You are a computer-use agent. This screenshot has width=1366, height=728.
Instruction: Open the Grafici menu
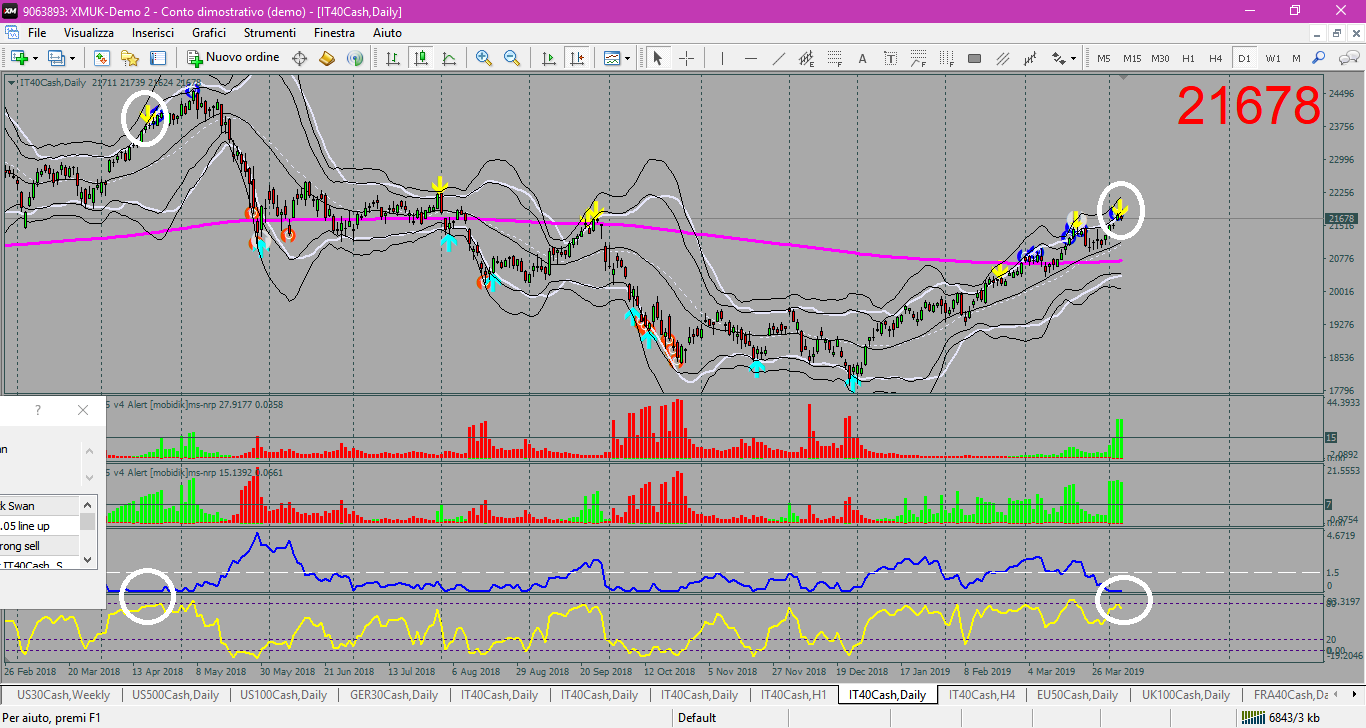tap(209, 33)
